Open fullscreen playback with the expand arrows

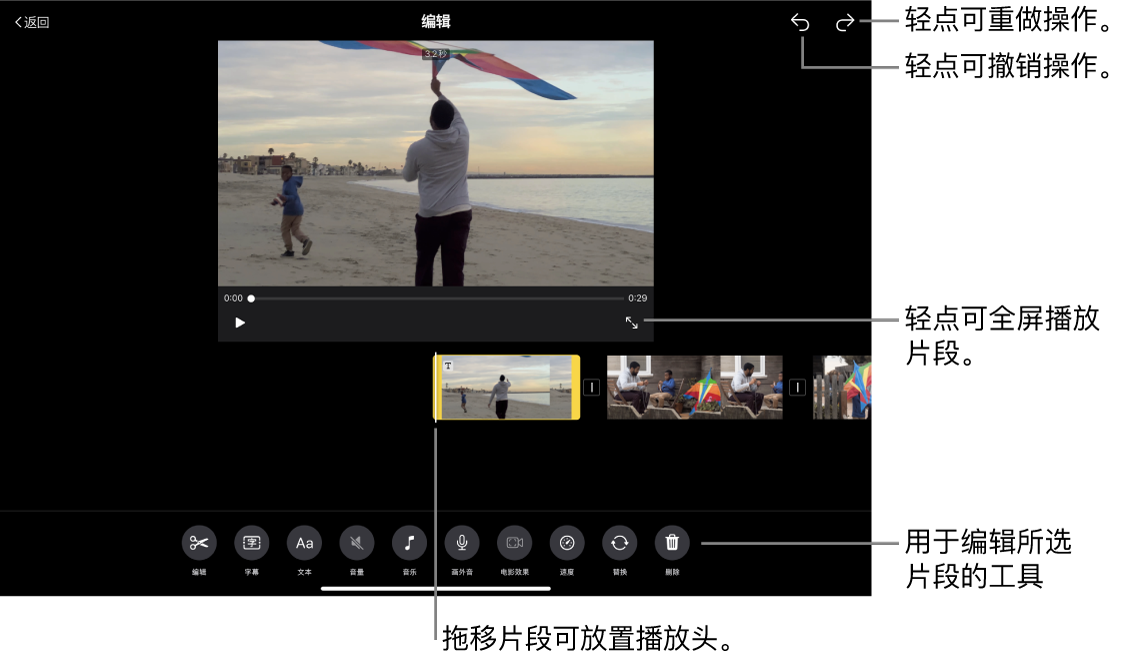point(632,322)
